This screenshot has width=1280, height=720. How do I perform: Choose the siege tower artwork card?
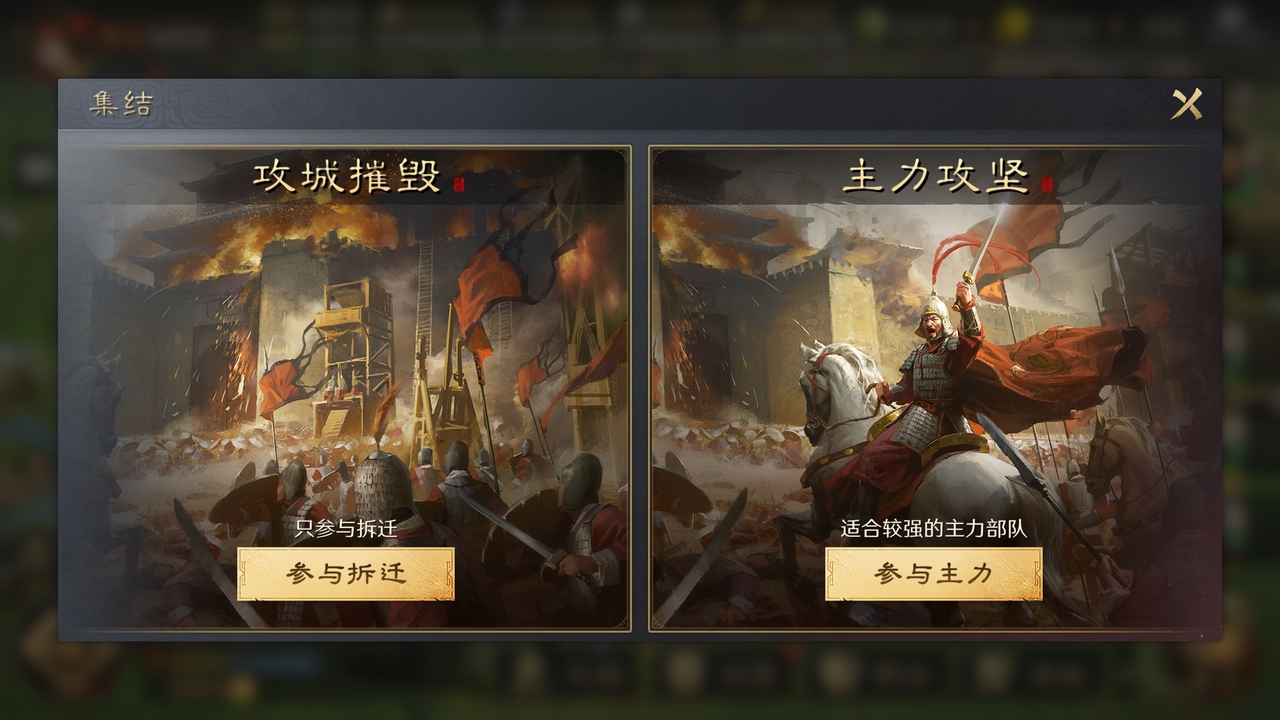coord(346,389)
